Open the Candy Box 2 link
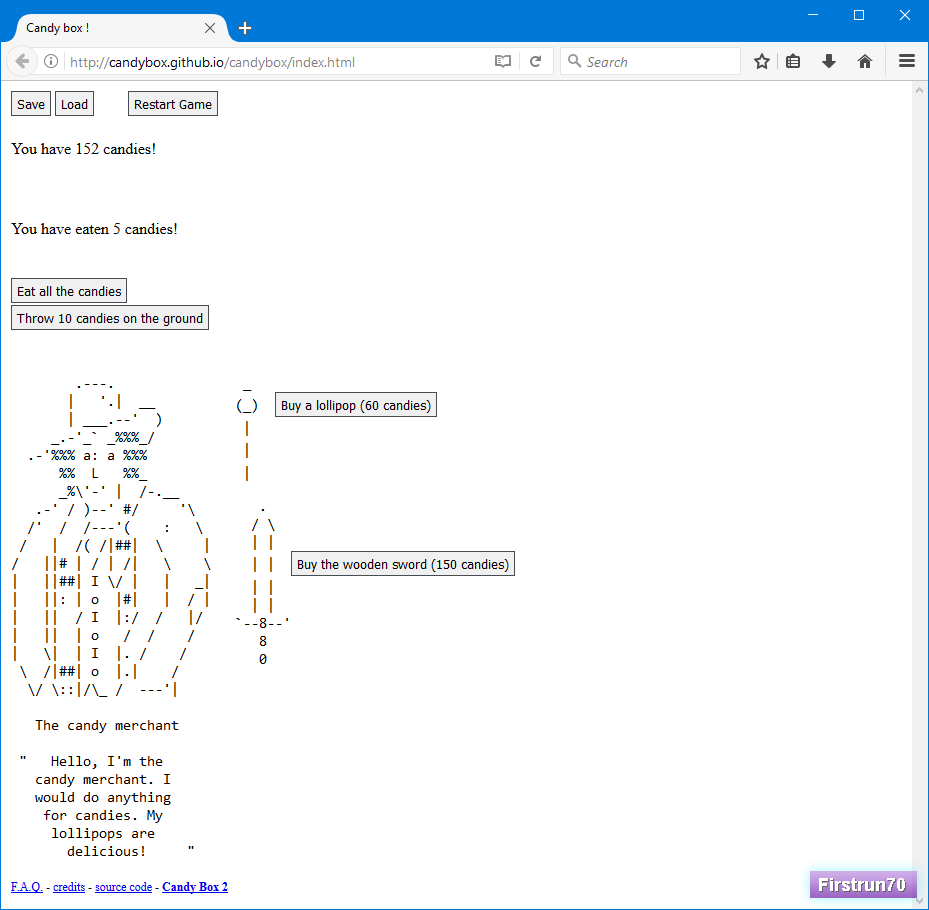This screenshot has width=929, height=910. pyautogui.click(x=195, y=887)
